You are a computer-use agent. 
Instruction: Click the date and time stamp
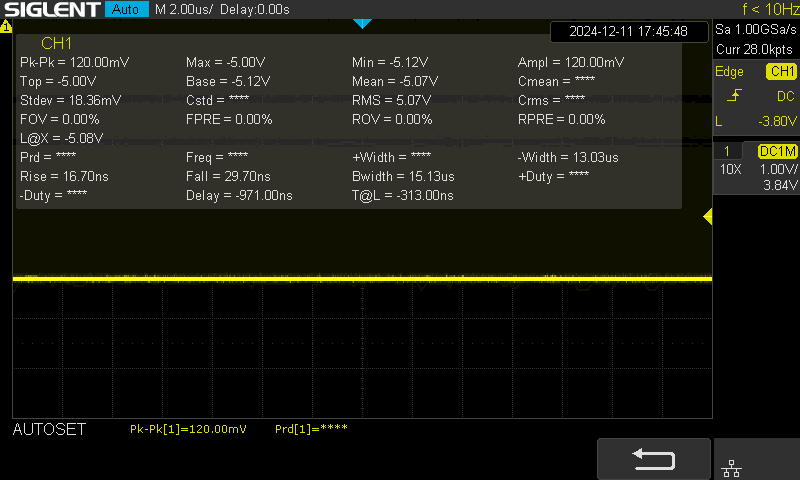628,31
